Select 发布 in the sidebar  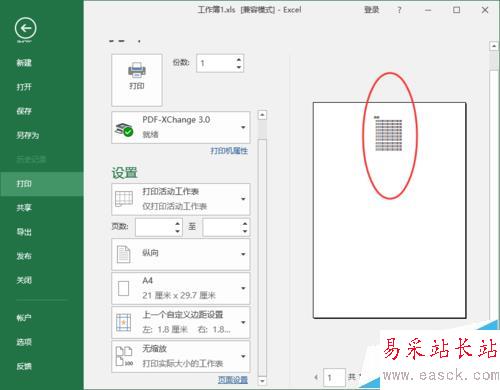[24, 256]
